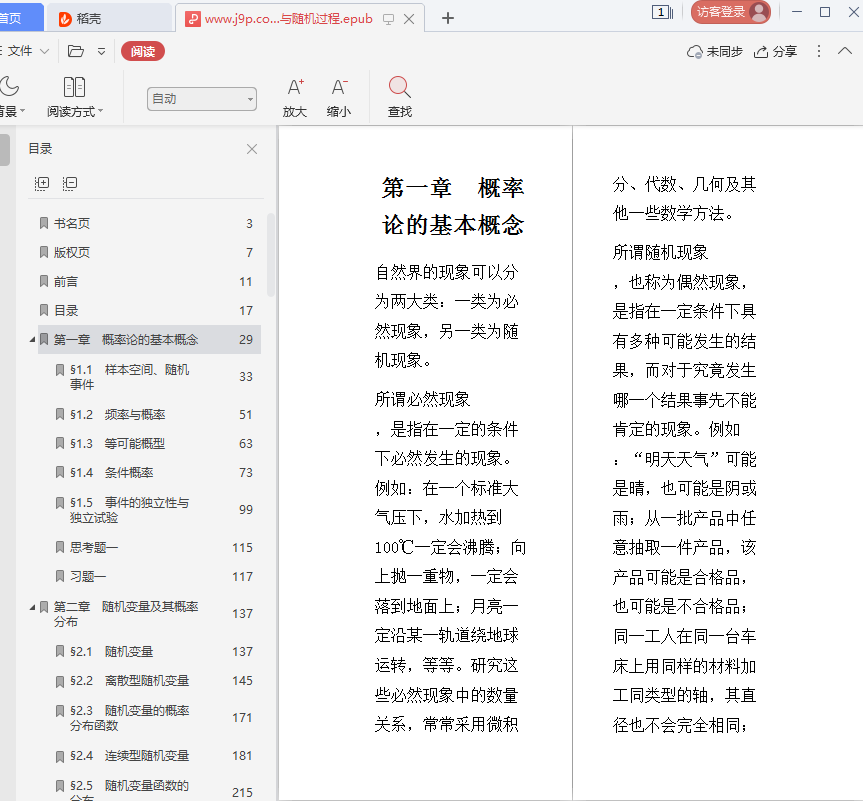
Task: Toggle the 阅读 reading mode button
Action: (142, 51)
